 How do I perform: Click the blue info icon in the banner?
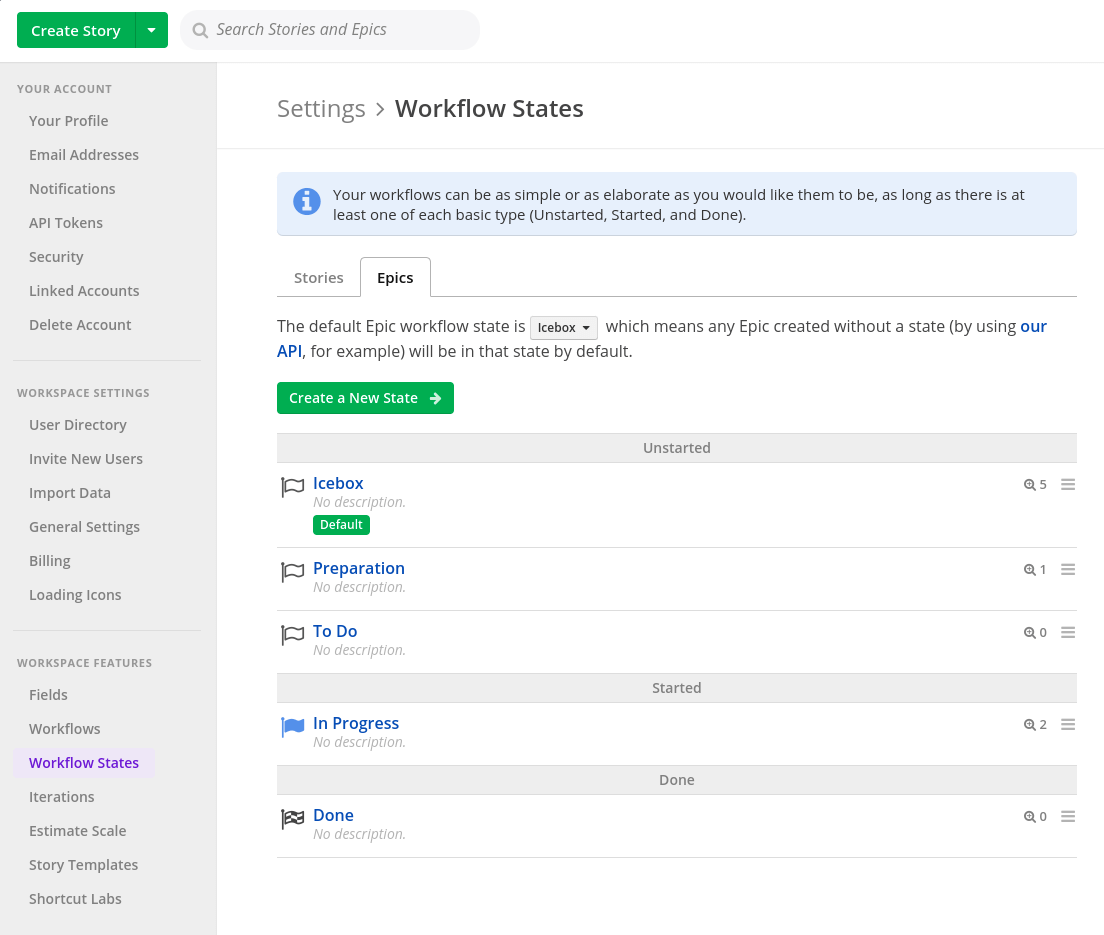tap(306, 201)
